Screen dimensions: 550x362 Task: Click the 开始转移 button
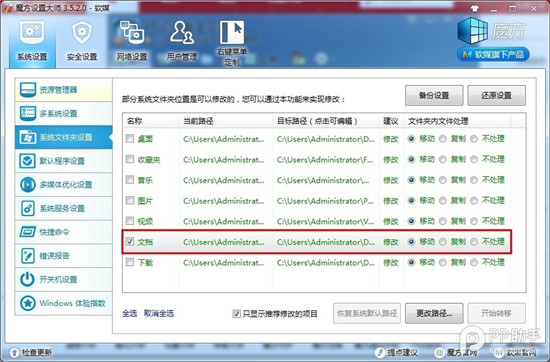[496, 313]
